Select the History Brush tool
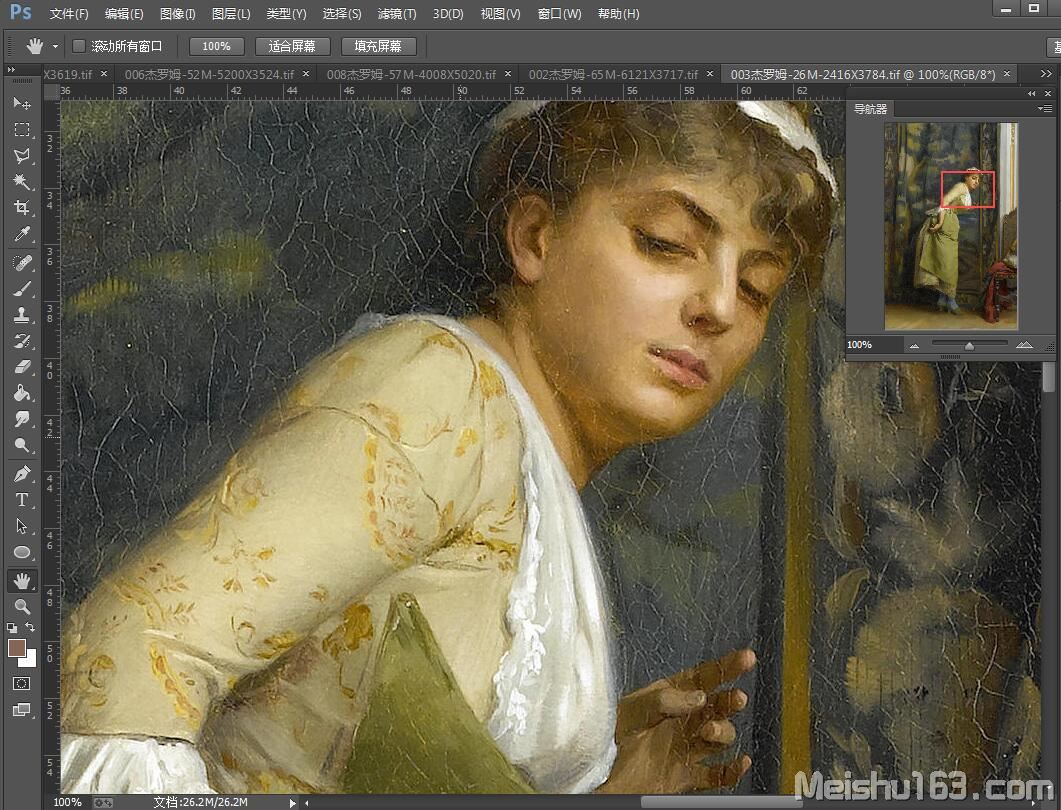Image resolution: width=1061 pixels, height=810 pixels. pos(22,341)
